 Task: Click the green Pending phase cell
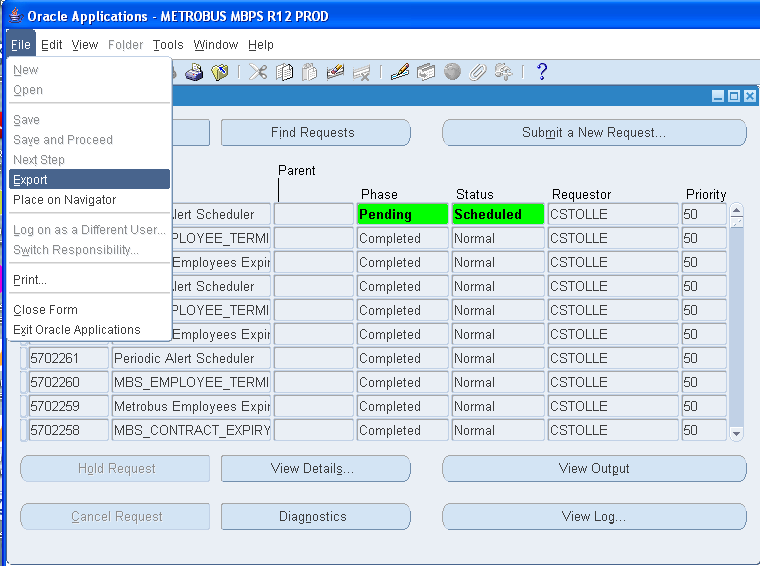point(402,214)
